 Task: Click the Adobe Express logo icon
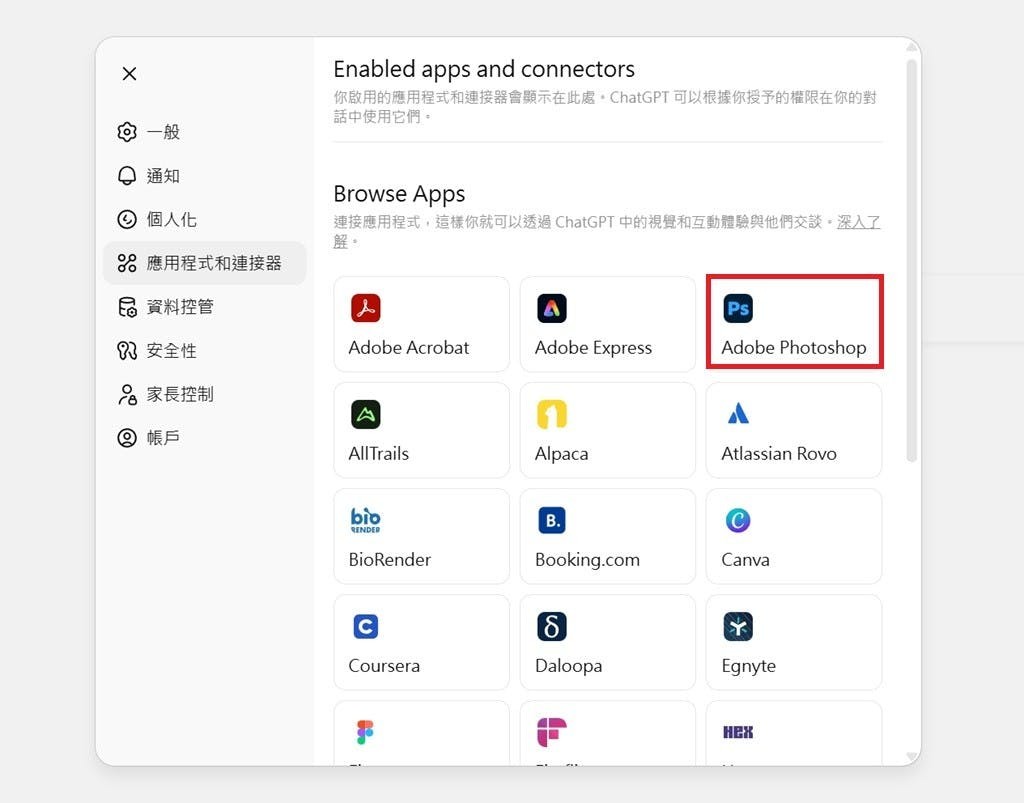[552, 308]
